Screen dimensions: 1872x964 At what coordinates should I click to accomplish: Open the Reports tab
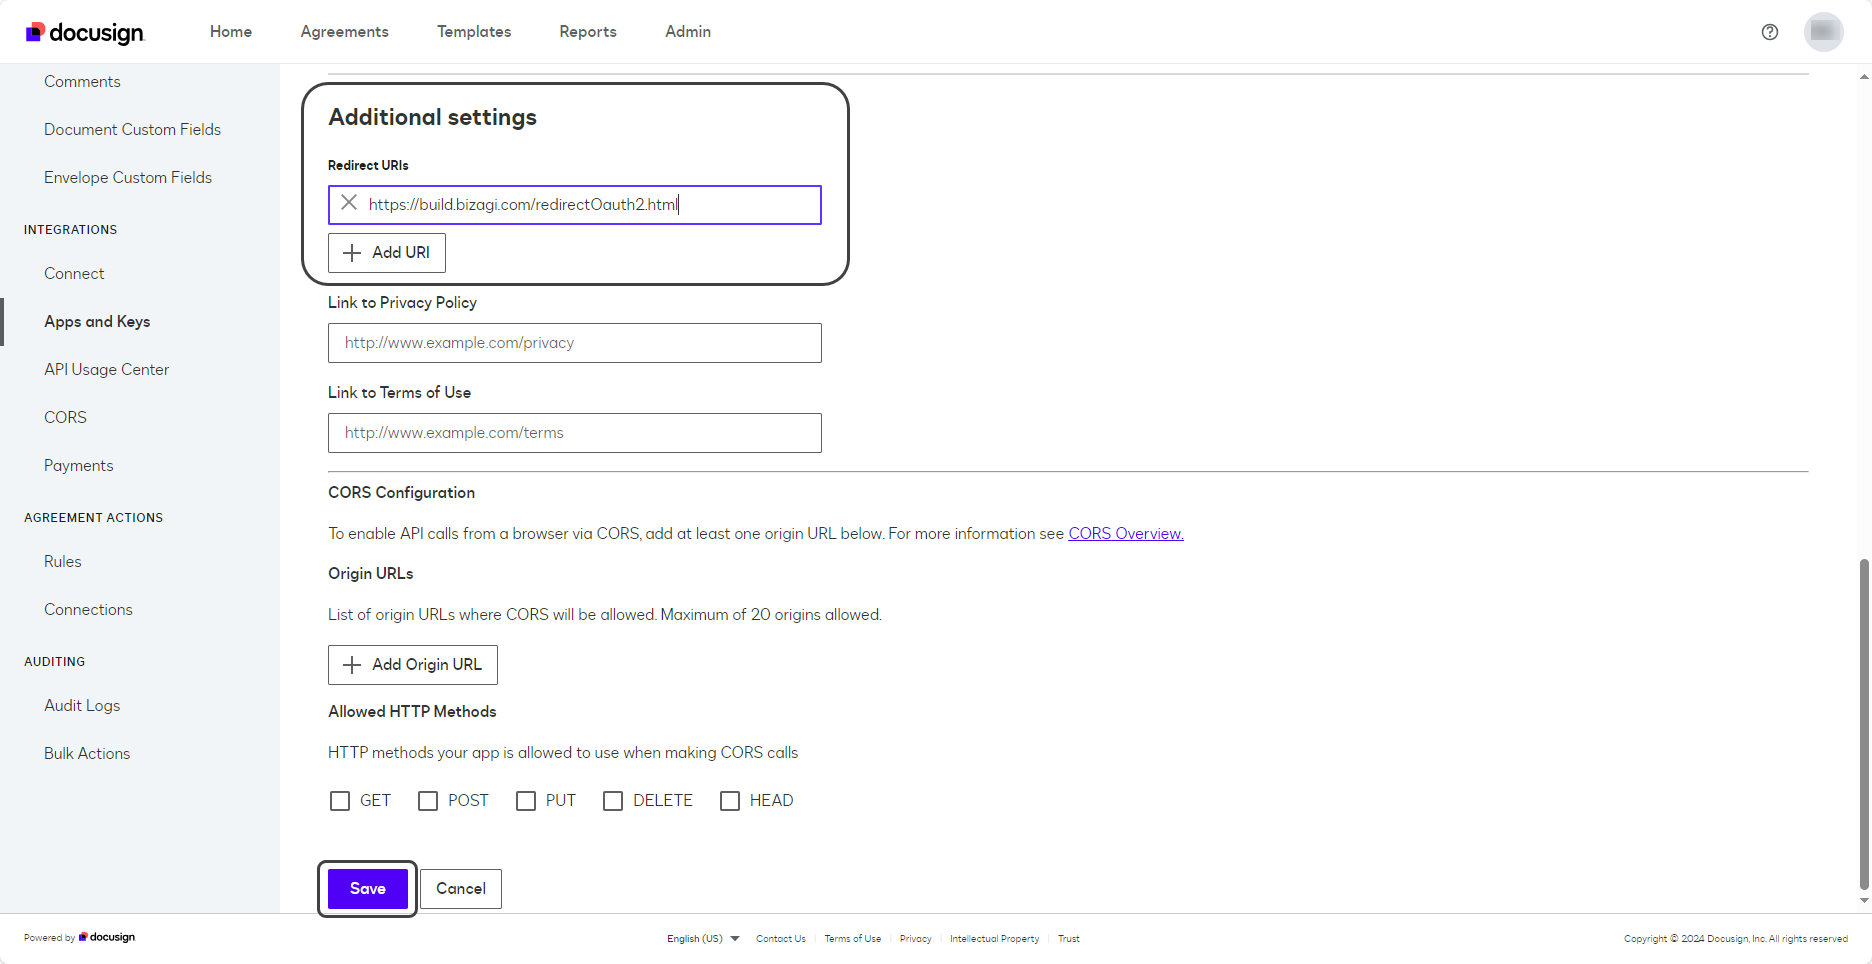pyautogui.click(x=588, y=32)
